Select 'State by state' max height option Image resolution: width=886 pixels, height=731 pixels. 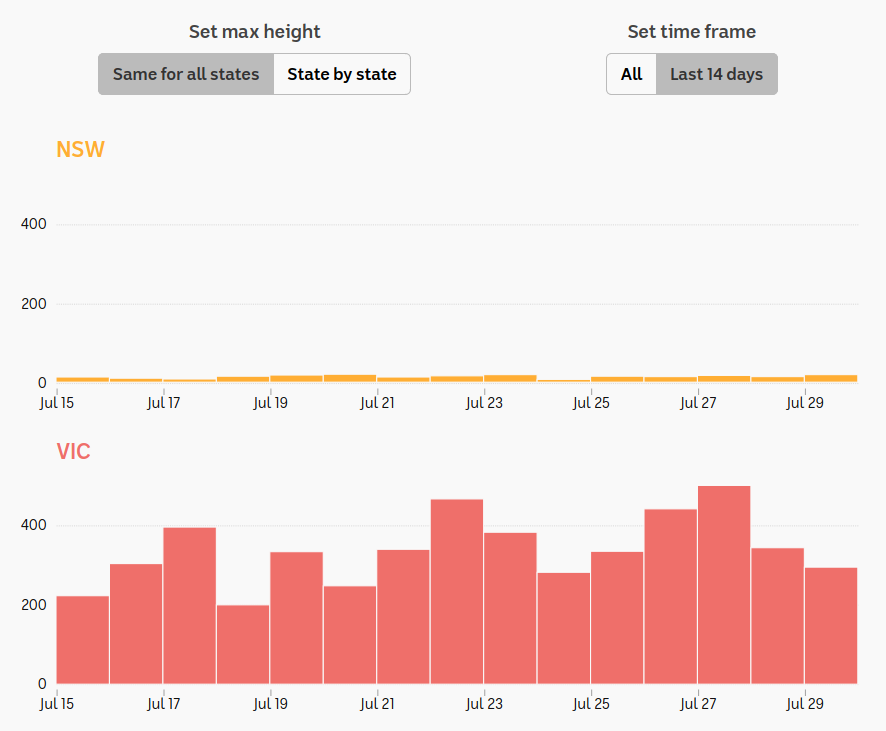pos(342,74)
